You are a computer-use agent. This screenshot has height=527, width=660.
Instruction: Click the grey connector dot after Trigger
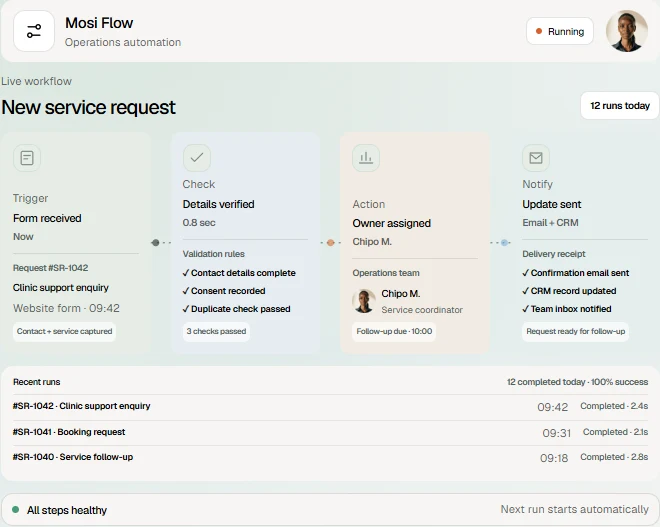[x=155, y=242]
